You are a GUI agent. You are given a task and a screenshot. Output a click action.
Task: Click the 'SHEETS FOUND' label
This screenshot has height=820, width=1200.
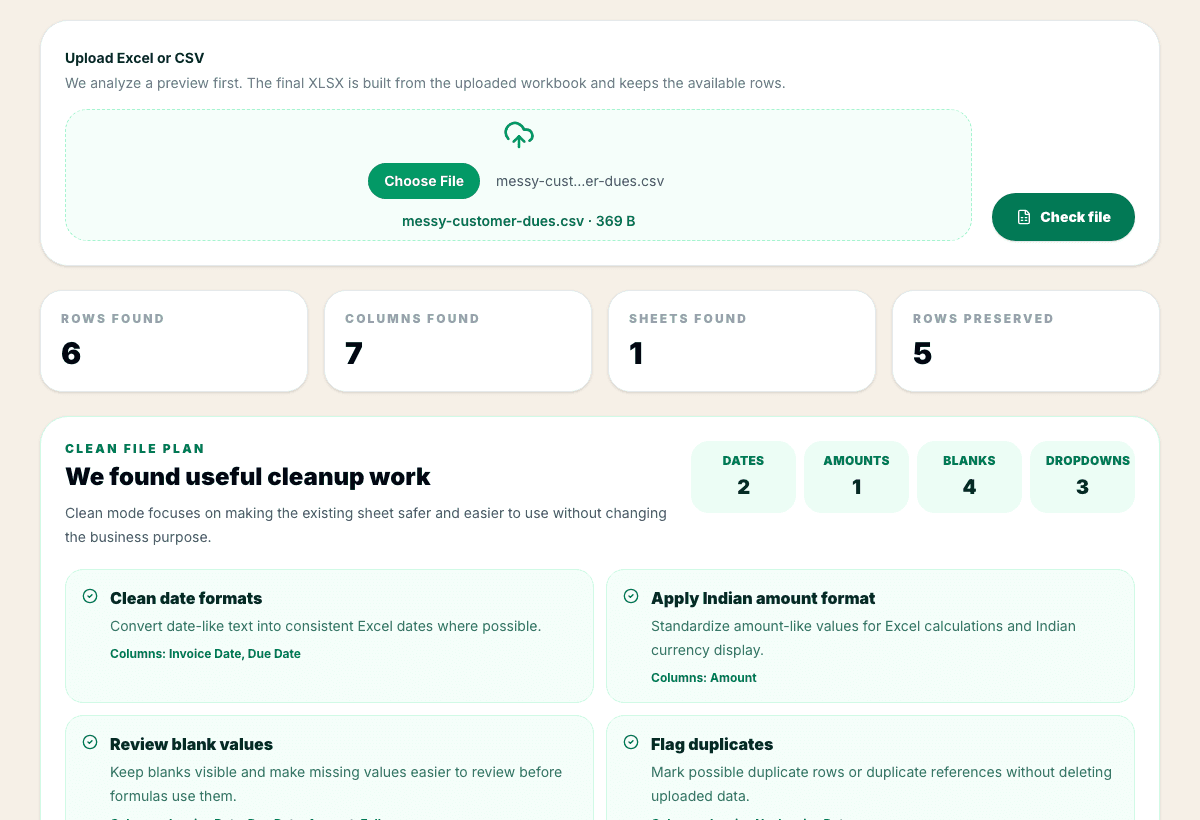coord(688,319)
